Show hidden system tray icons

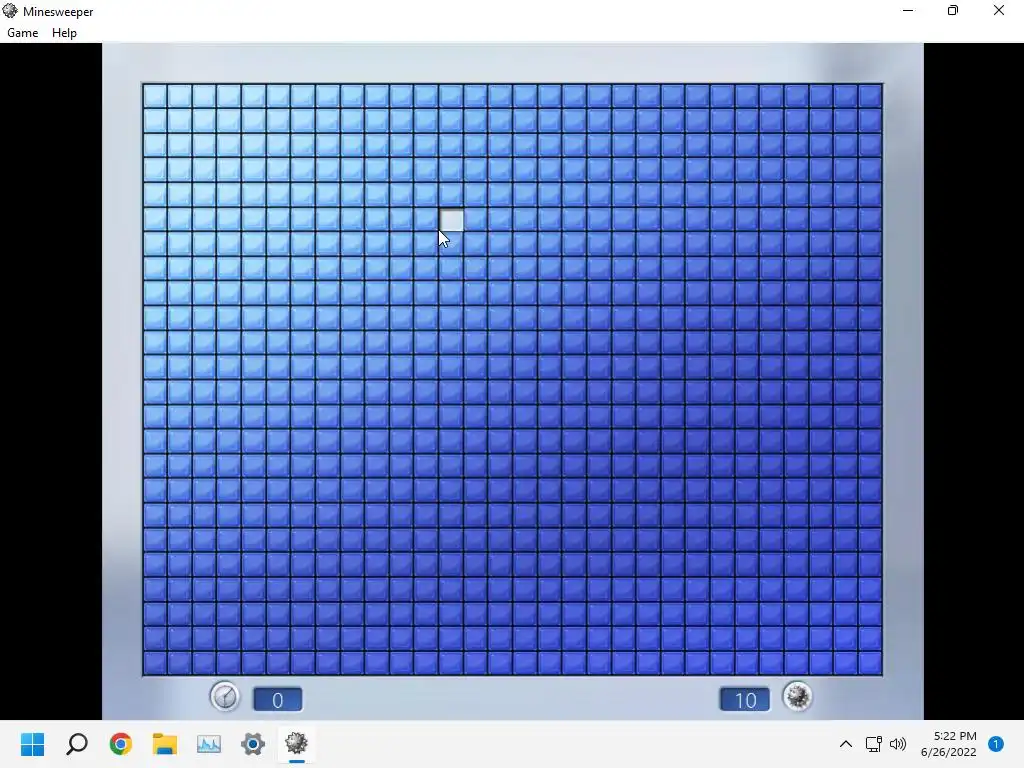point(846,744)
